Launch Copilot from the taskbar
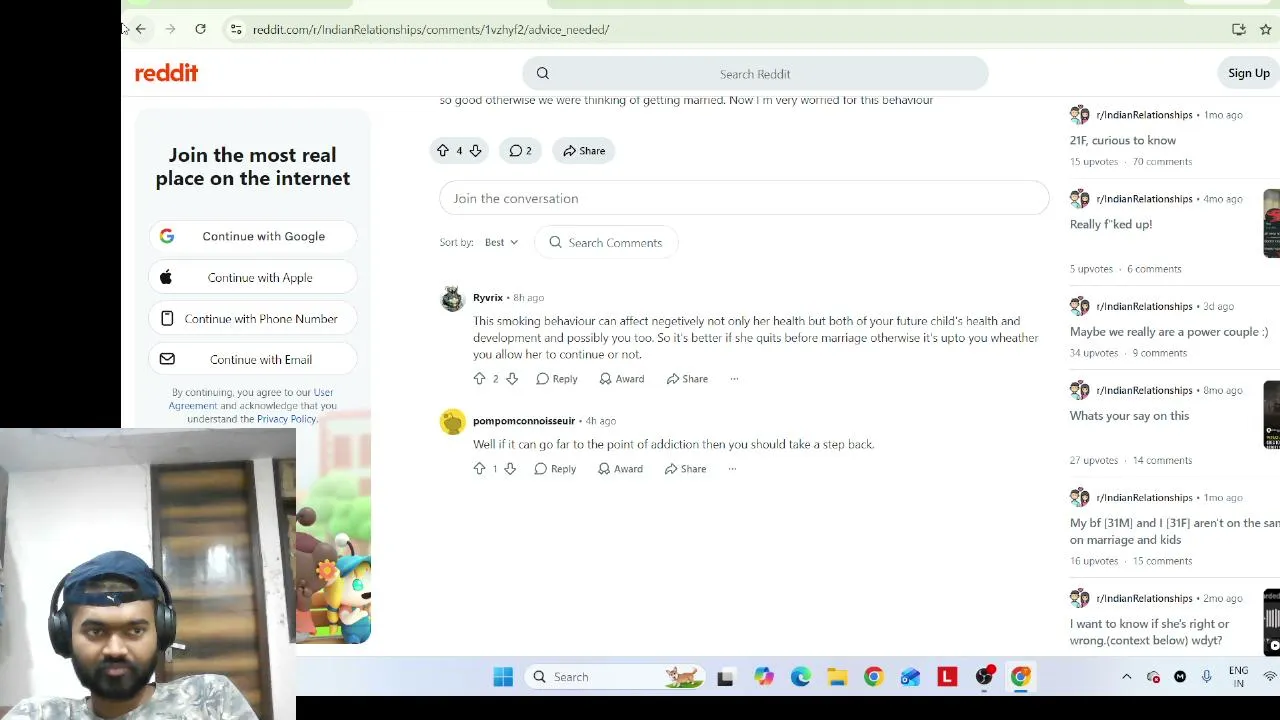The image size is (1280, 720). click(x=764, y=677)
